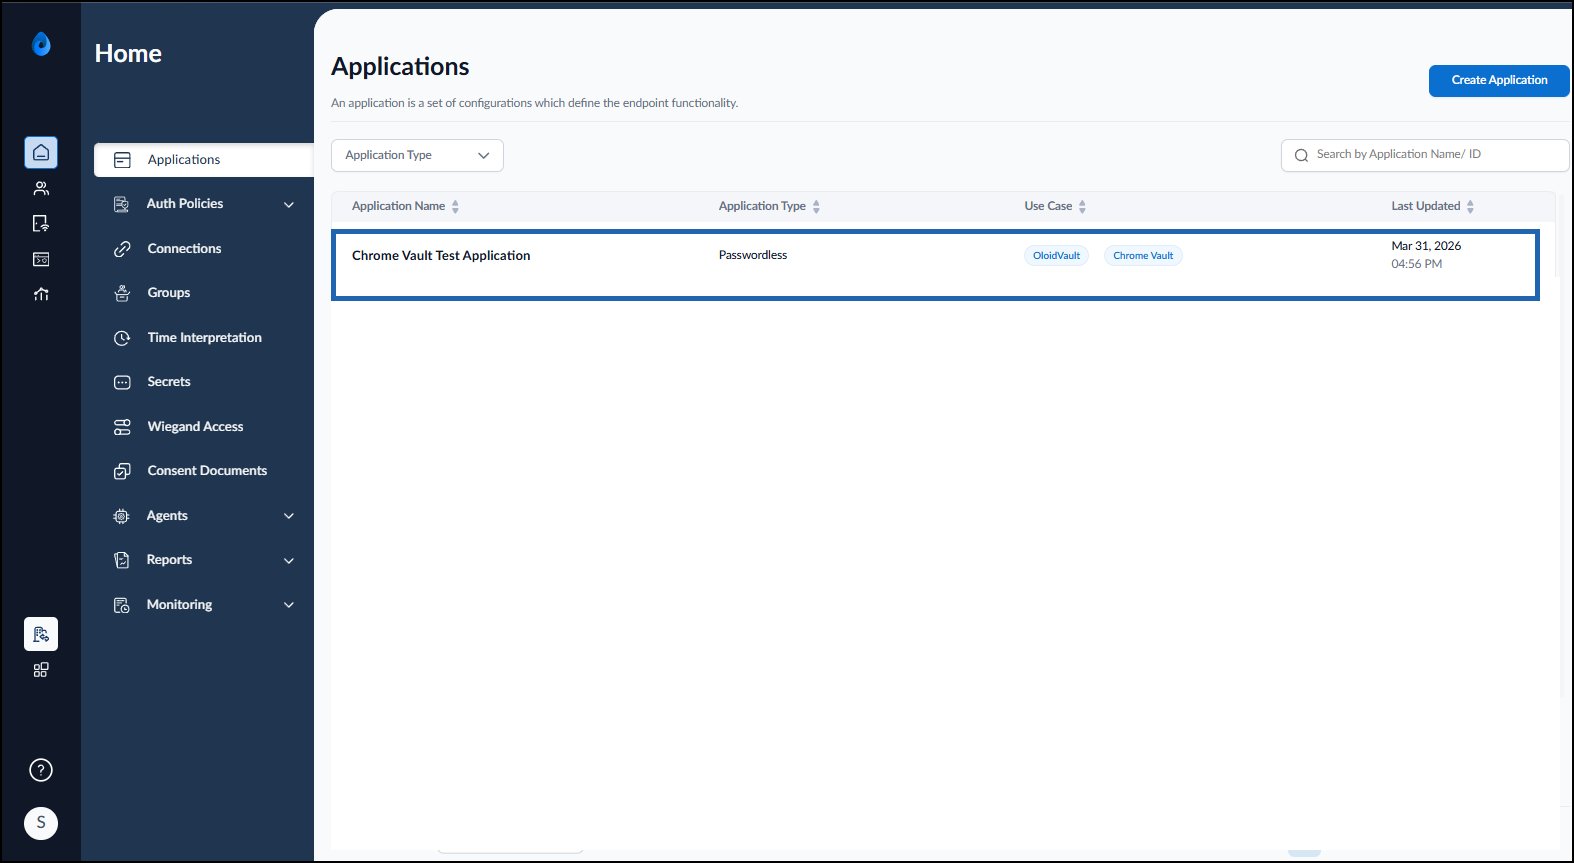
Task: Click the OloidVault tag
Action: pos(1056,256)
